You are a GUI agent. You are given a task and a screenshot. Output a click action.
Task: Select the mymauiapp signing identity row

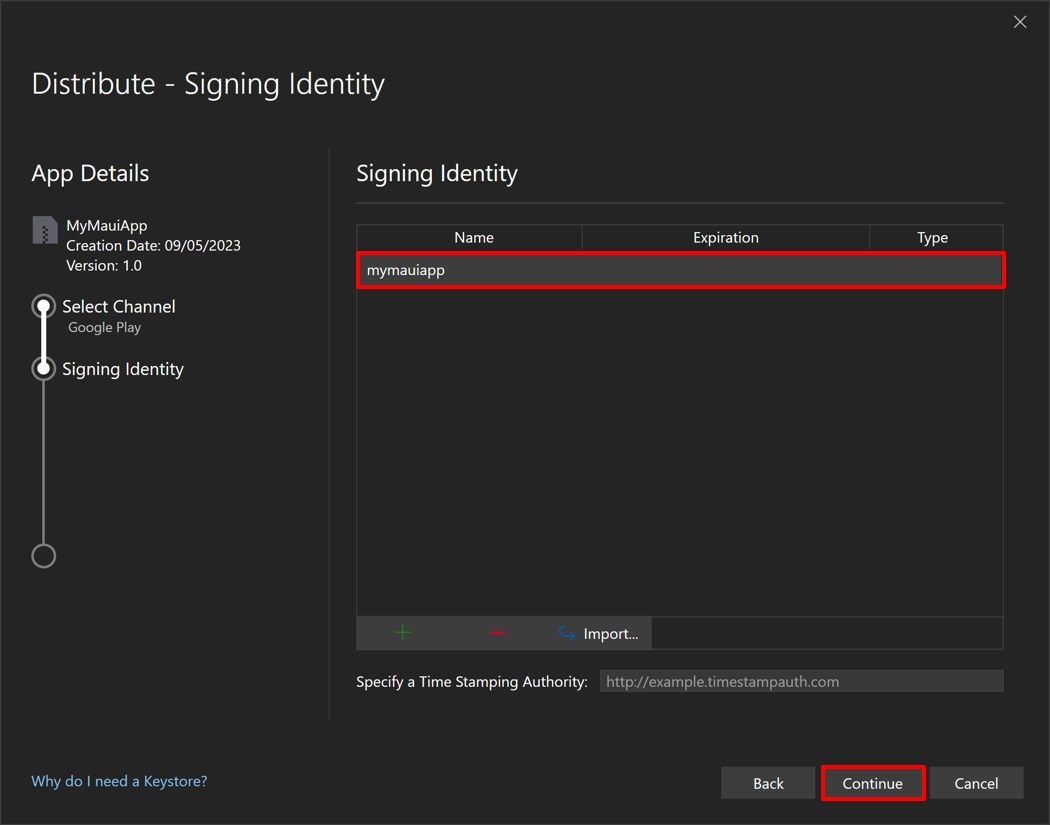coord(680,270)
